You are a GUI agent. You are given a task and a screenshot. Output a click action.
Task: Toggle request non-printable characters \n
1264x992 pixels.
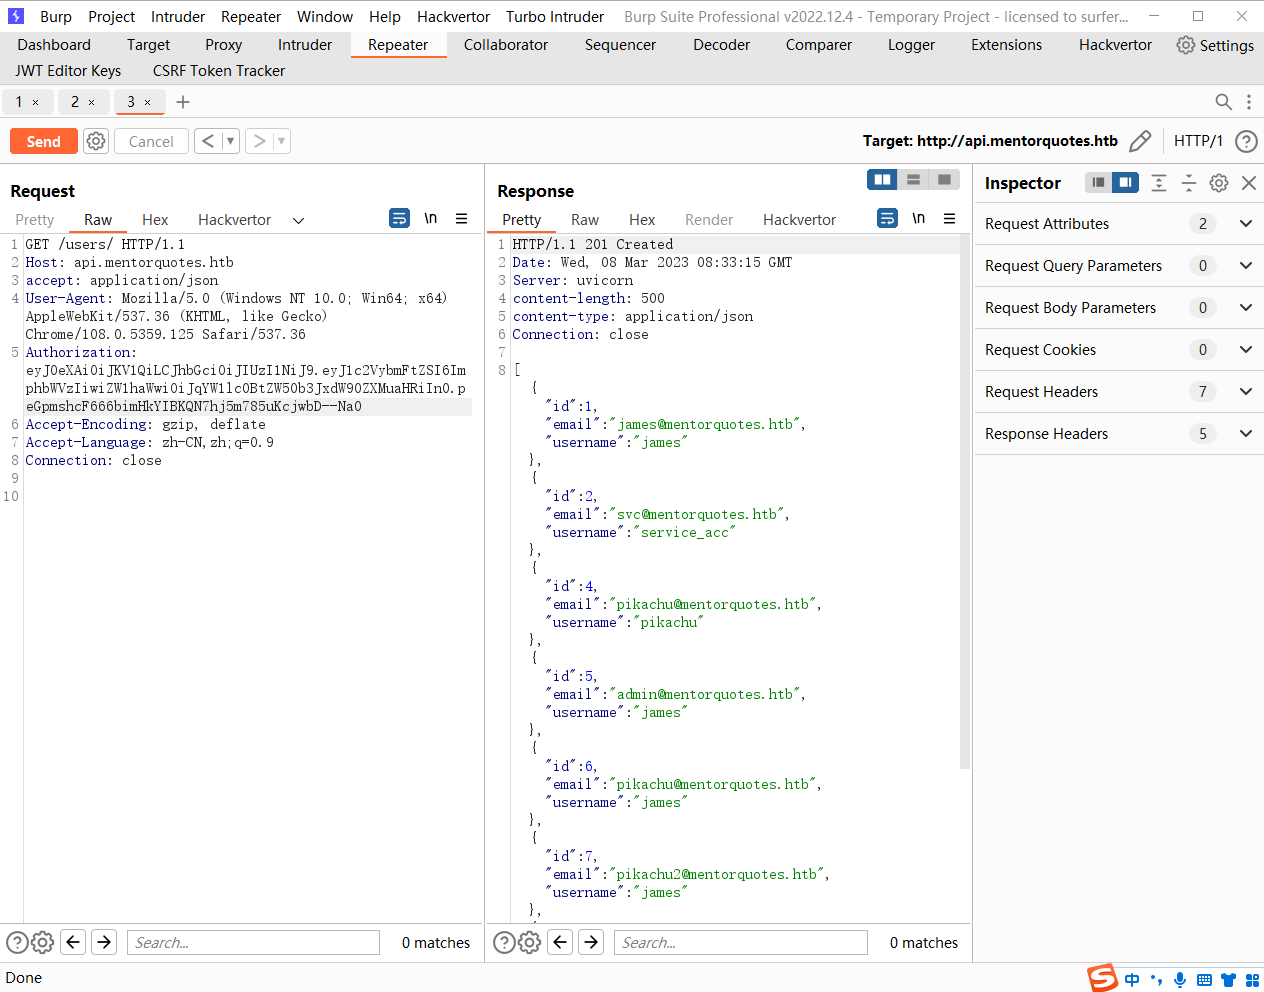(431, 218)
